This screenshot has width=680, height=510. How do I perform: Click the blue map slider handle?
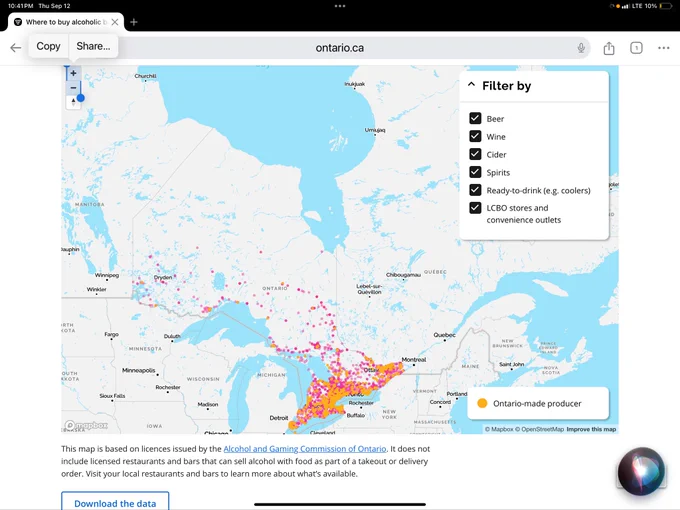[80, 98]
